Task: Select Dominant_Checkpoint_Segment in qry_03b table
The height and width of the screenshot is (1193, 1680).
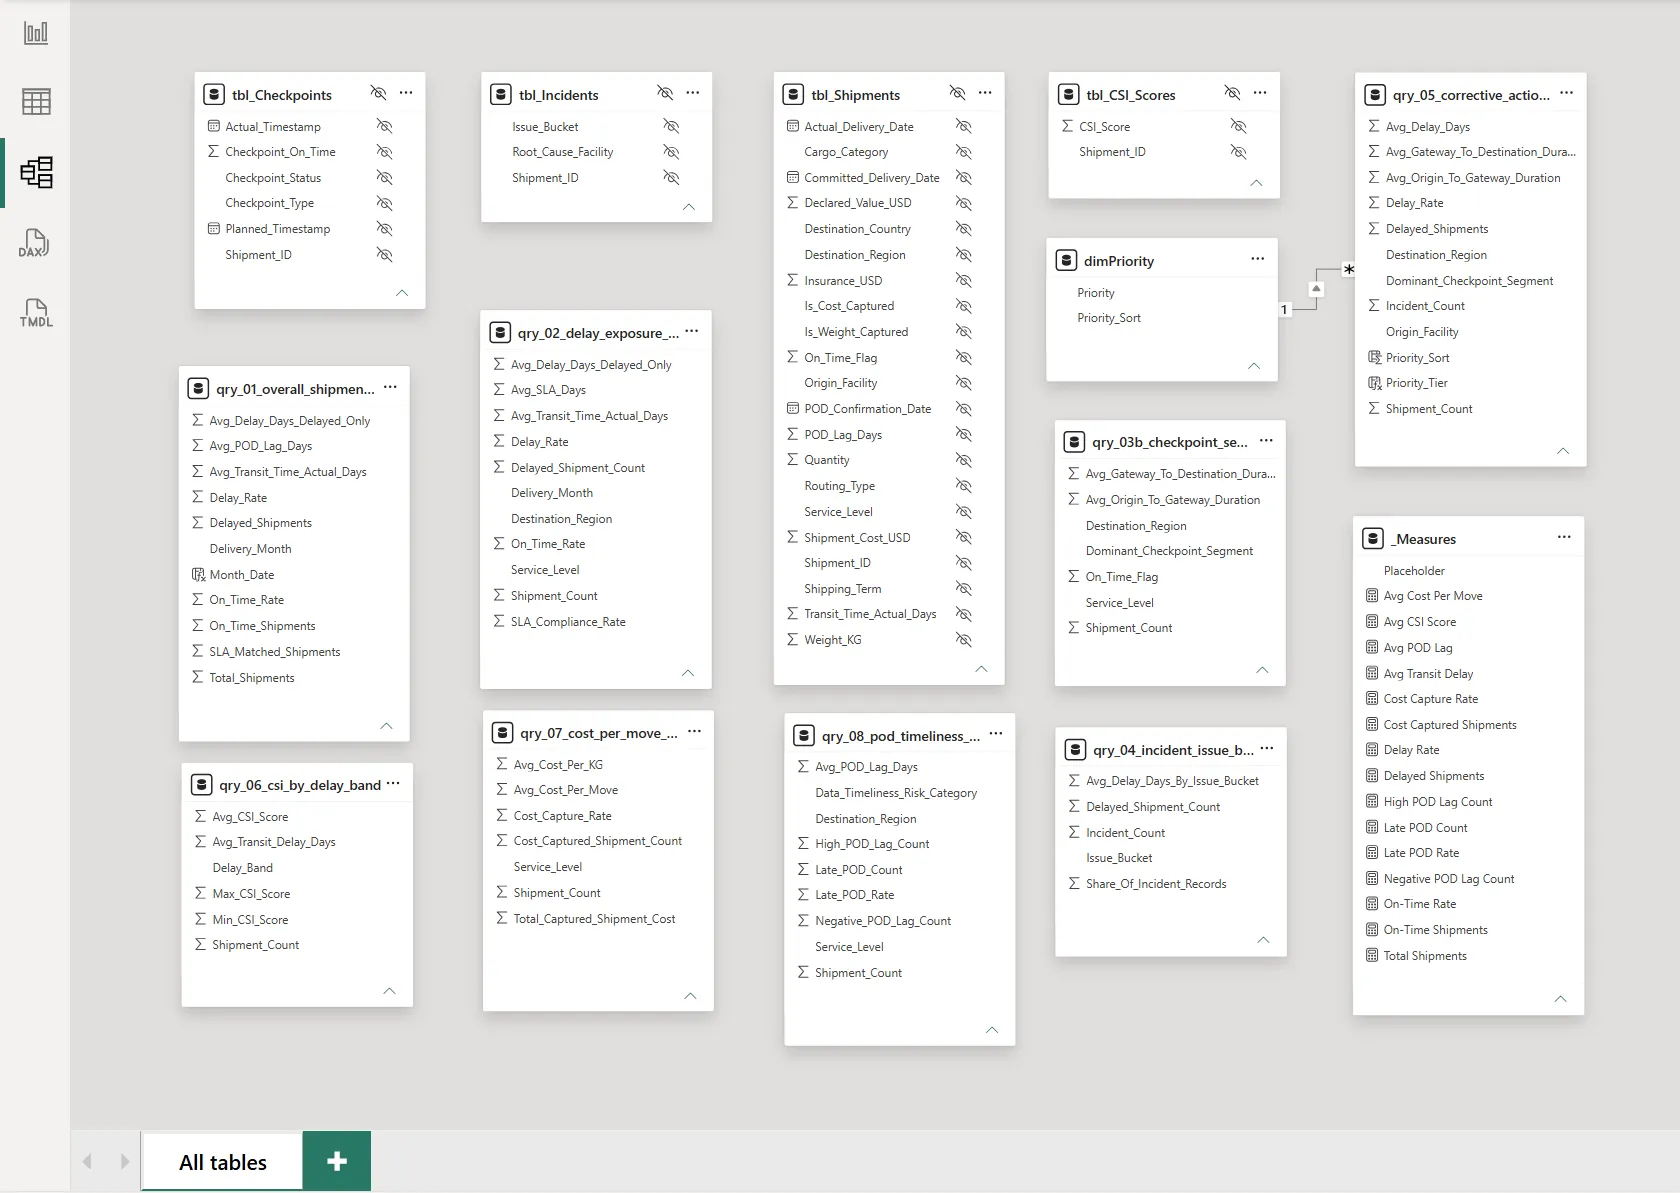Action: (x=1169, y=551)
